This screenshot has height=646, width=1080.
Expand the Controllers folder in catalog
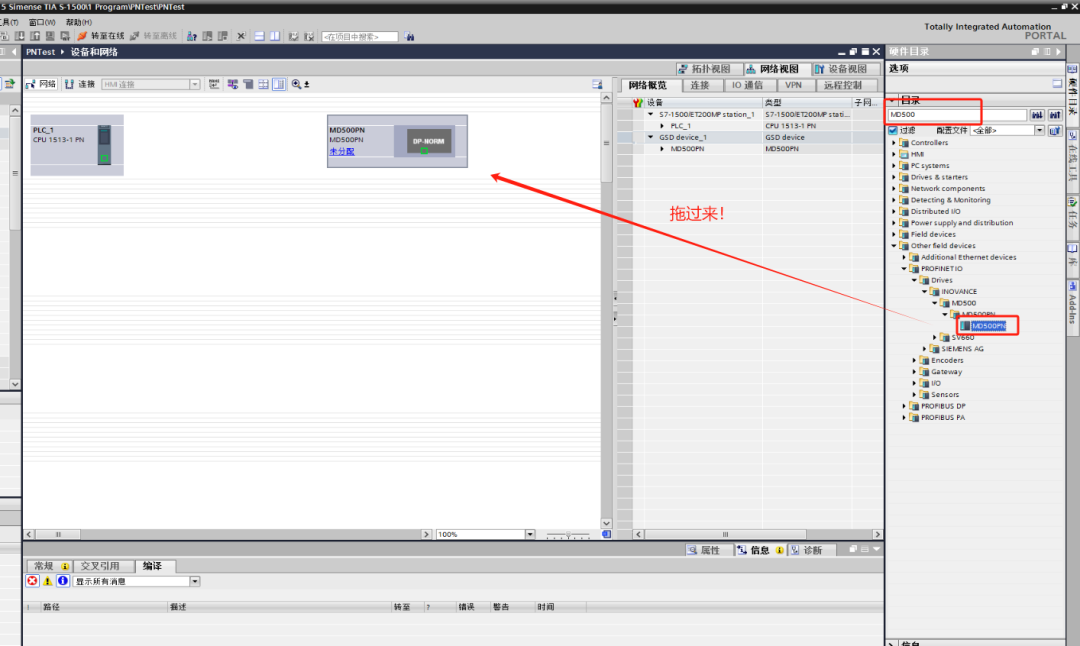pyautogui.click(x=894, y=143)
